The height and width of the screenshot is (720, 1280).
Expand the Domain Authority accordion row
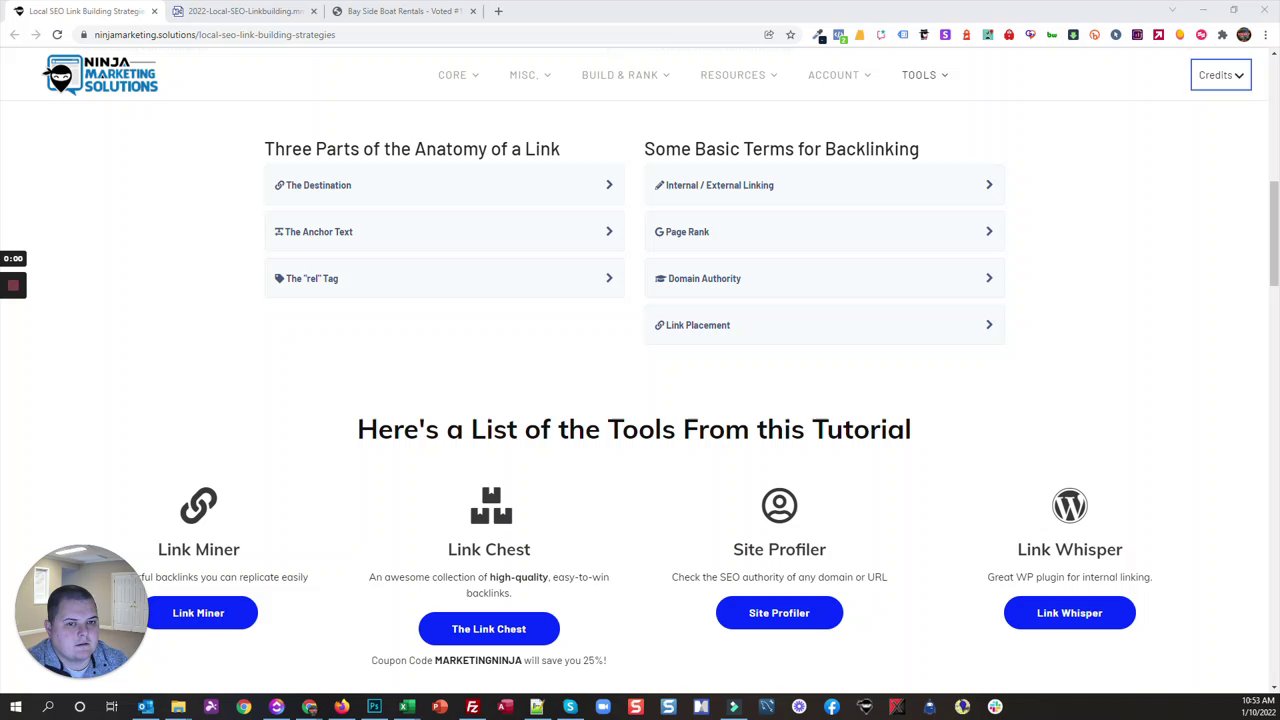tap(824, 279)
